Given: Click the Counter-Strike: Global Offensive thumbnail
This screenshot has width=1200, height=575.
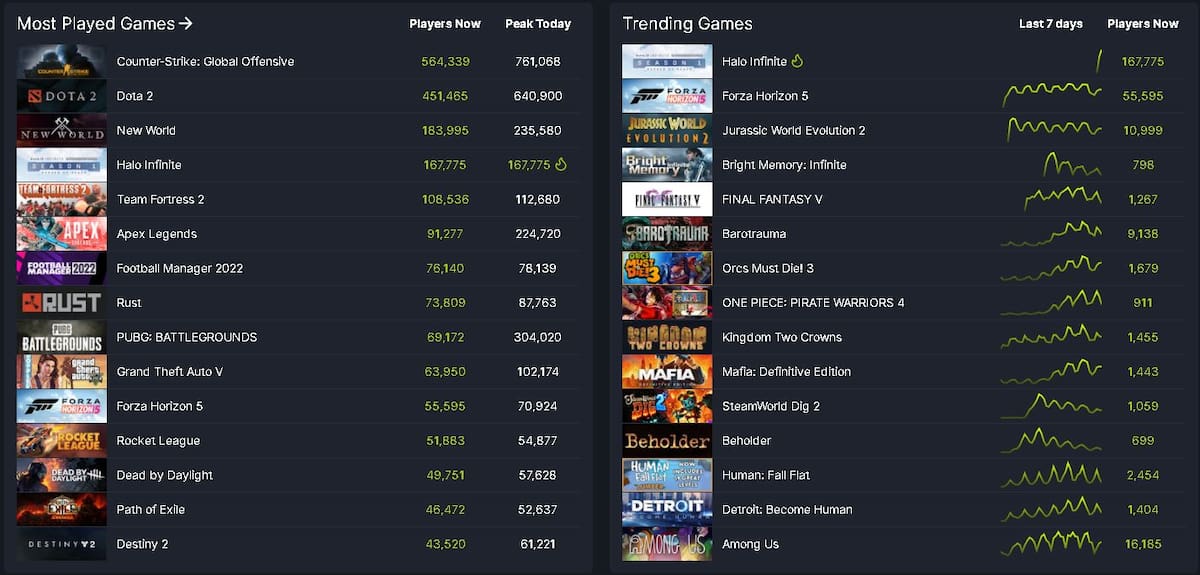Looking at the screenshot, I should [61, 62].
